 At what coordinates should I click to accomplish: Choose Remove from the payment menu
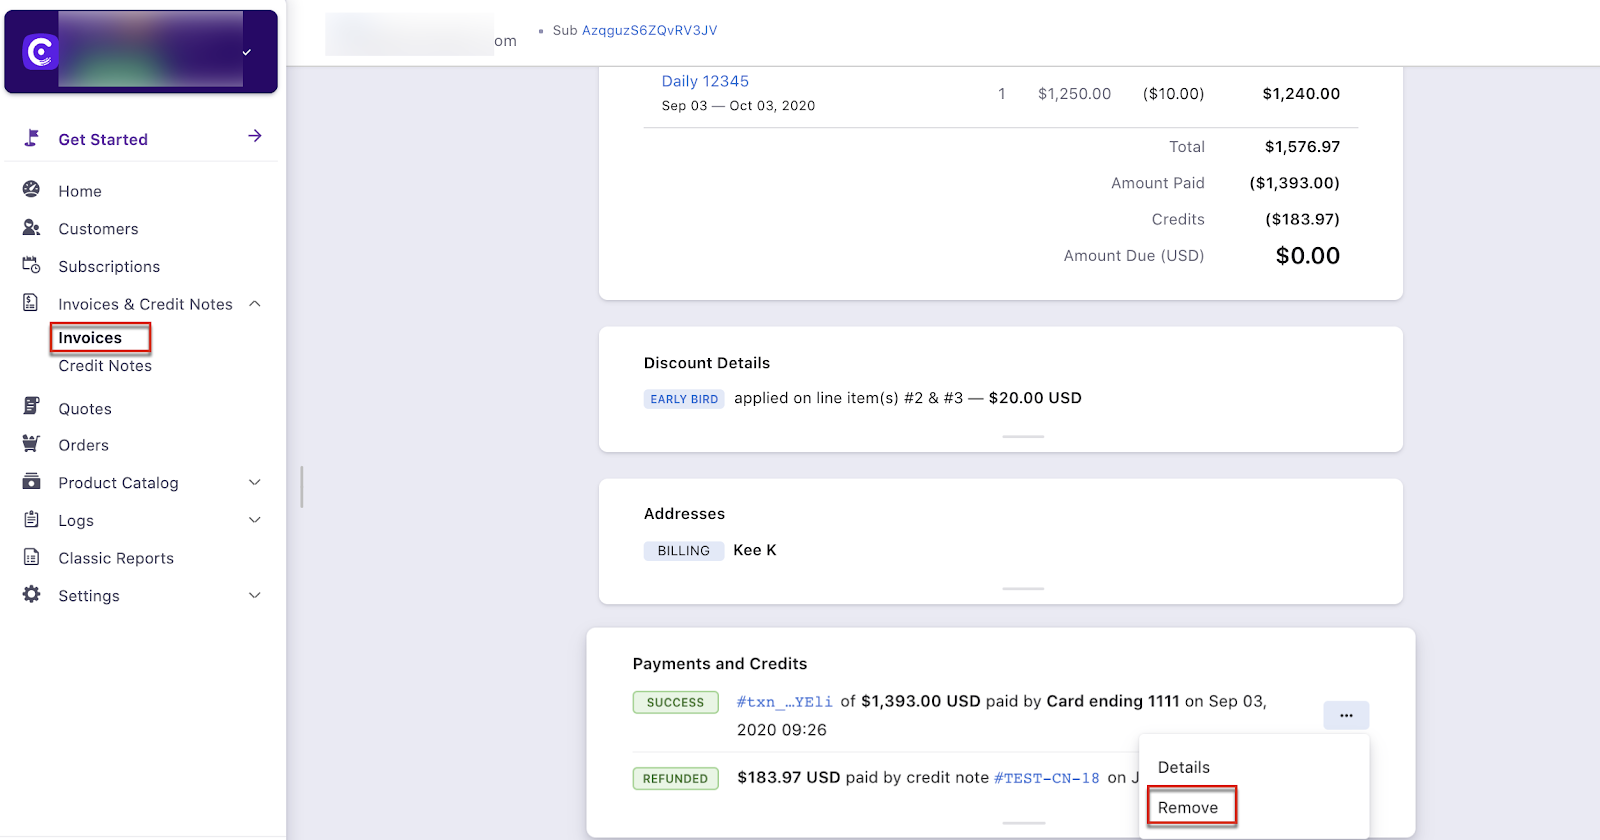point(1188,808)
